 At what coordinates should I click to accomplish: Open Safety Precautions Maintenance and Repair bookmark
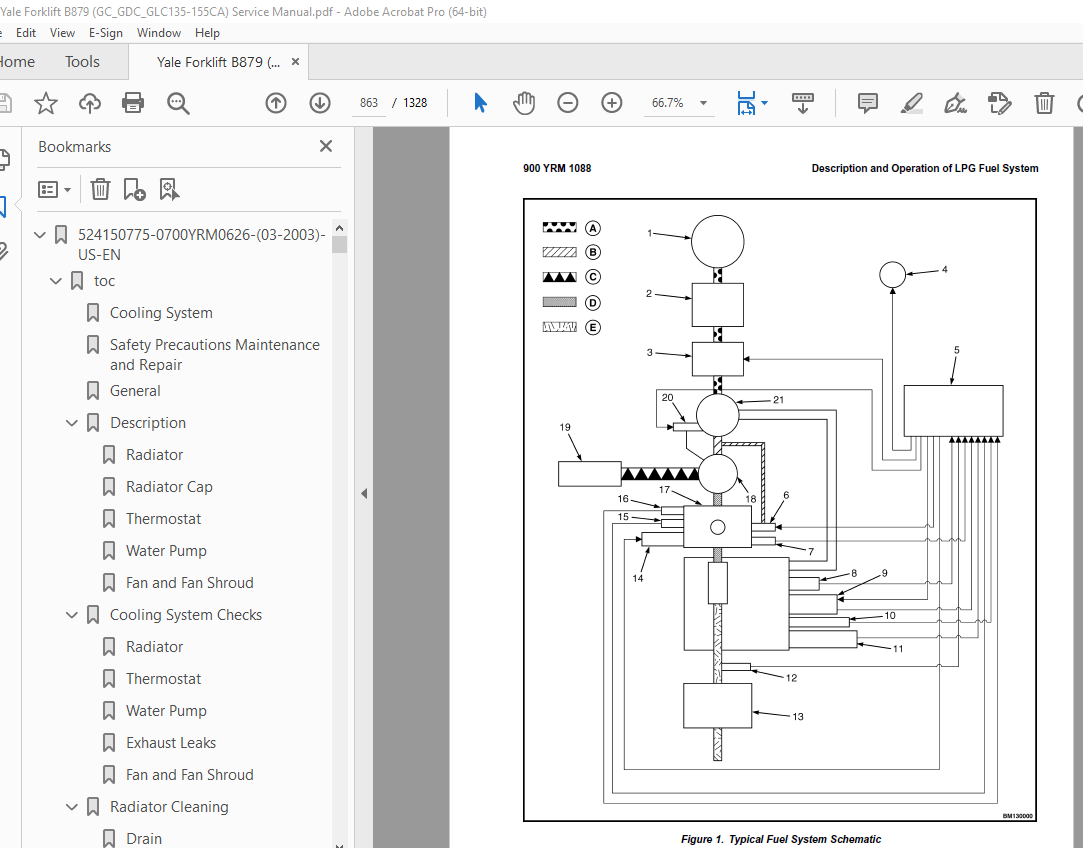(215, 354)
